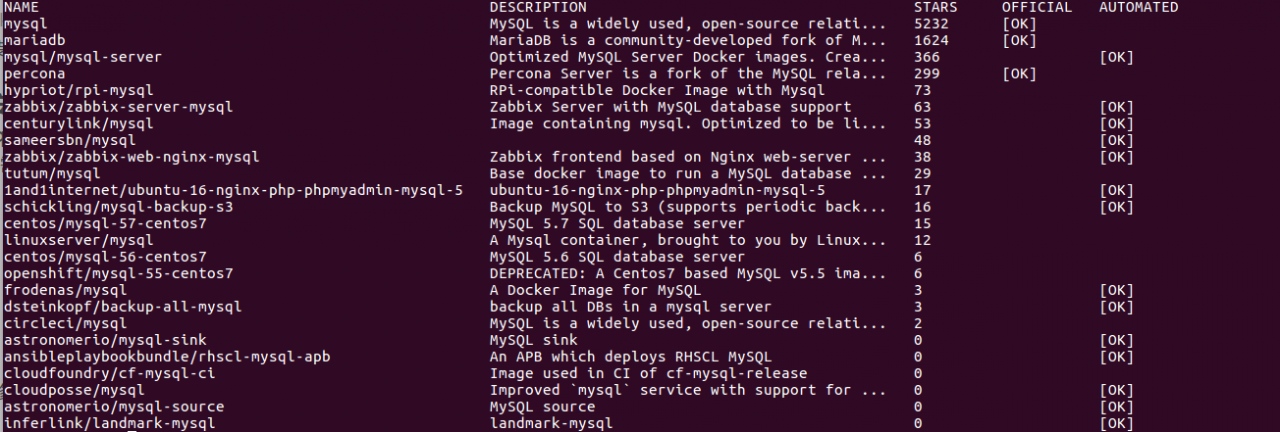Screen dimensions: 1280x432
Task: Click the OFFICIAL column header
Action: pos(1037,7)
